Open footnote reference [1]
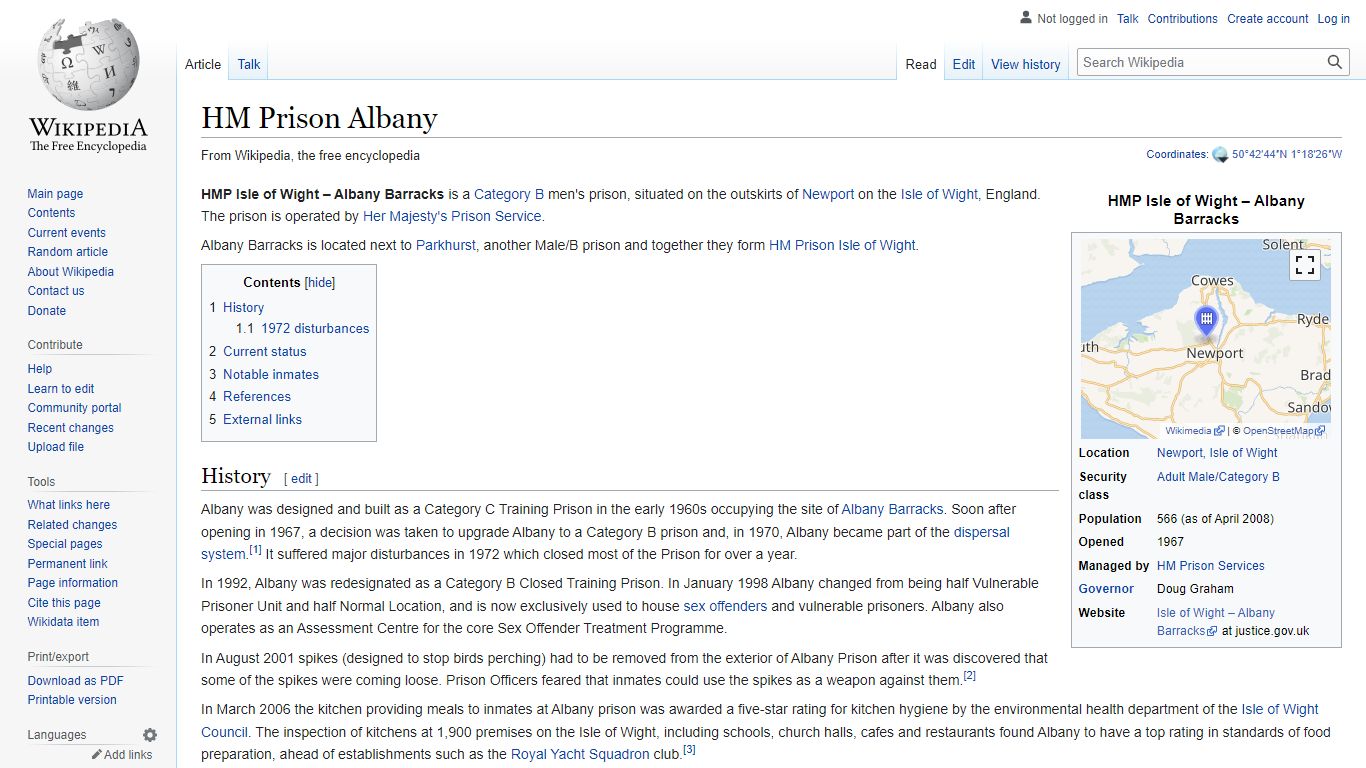Viewport: 1366px width, 768px height. [255, 549]
